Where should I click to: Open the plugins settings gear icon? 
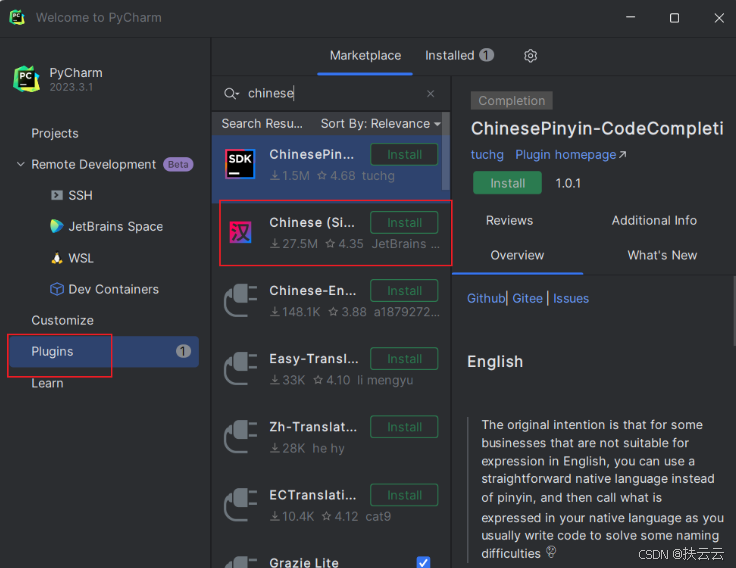coord(530,56)
